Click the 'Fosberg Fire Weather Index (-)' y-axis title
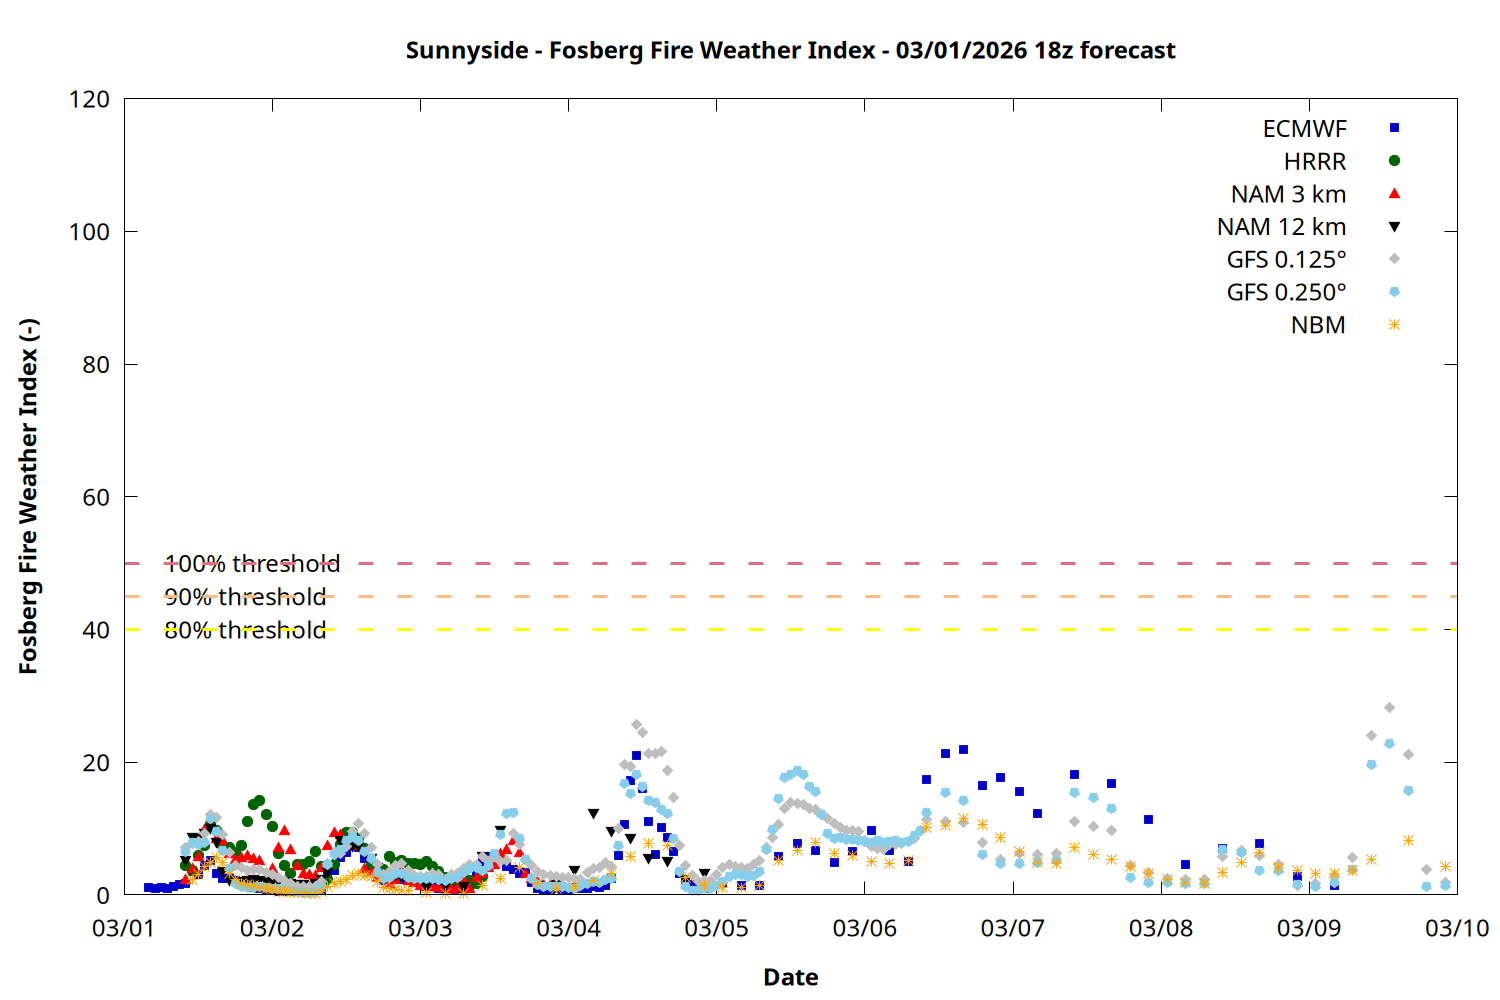1500x1000 pixels. pyautogui.click(x=28, y=497)
